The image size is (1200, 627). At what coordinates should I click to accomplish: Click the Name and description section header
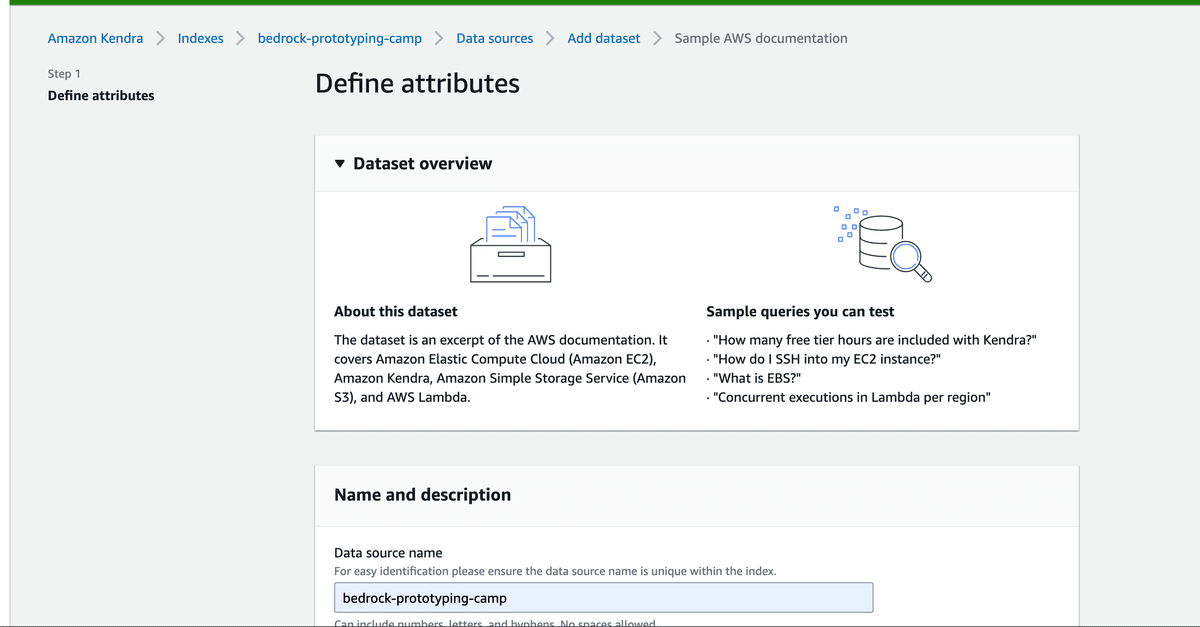422,495
